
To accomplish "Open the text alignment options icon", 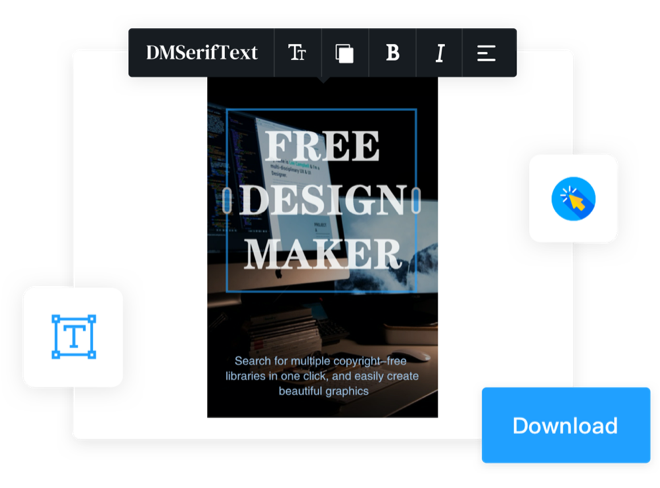I will 486,53.
